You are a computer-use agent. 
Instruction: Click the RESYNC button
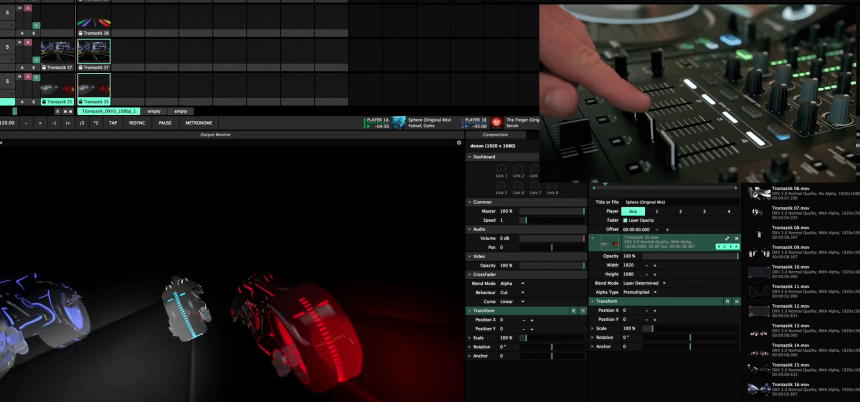point(137,123)
